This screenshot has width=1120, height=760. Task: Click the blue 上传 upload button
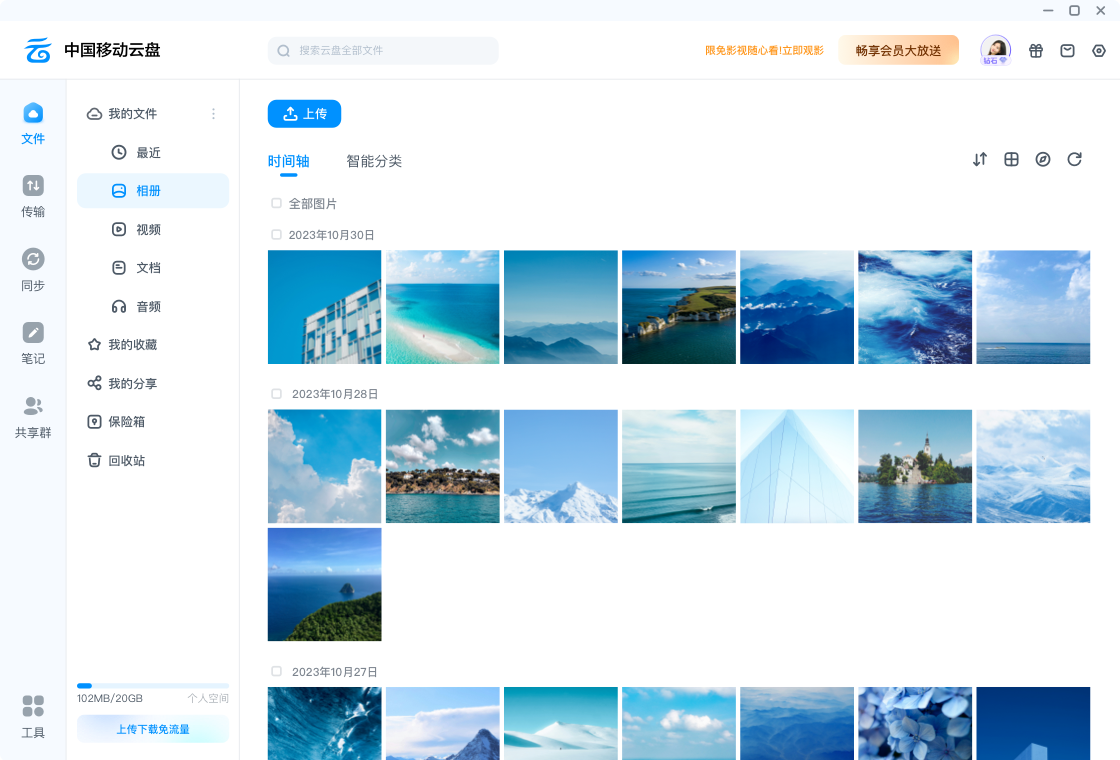tap(304, 114)
